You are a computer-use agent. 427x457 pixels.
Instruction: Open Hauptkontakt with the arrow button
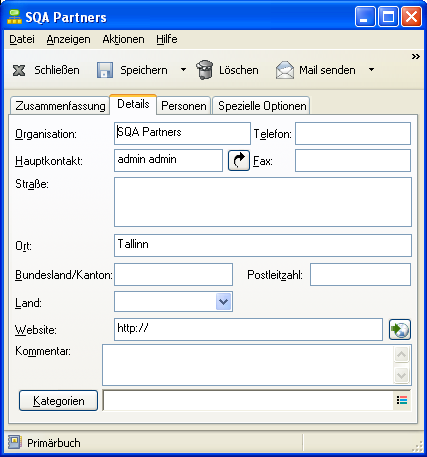point(239,161)
